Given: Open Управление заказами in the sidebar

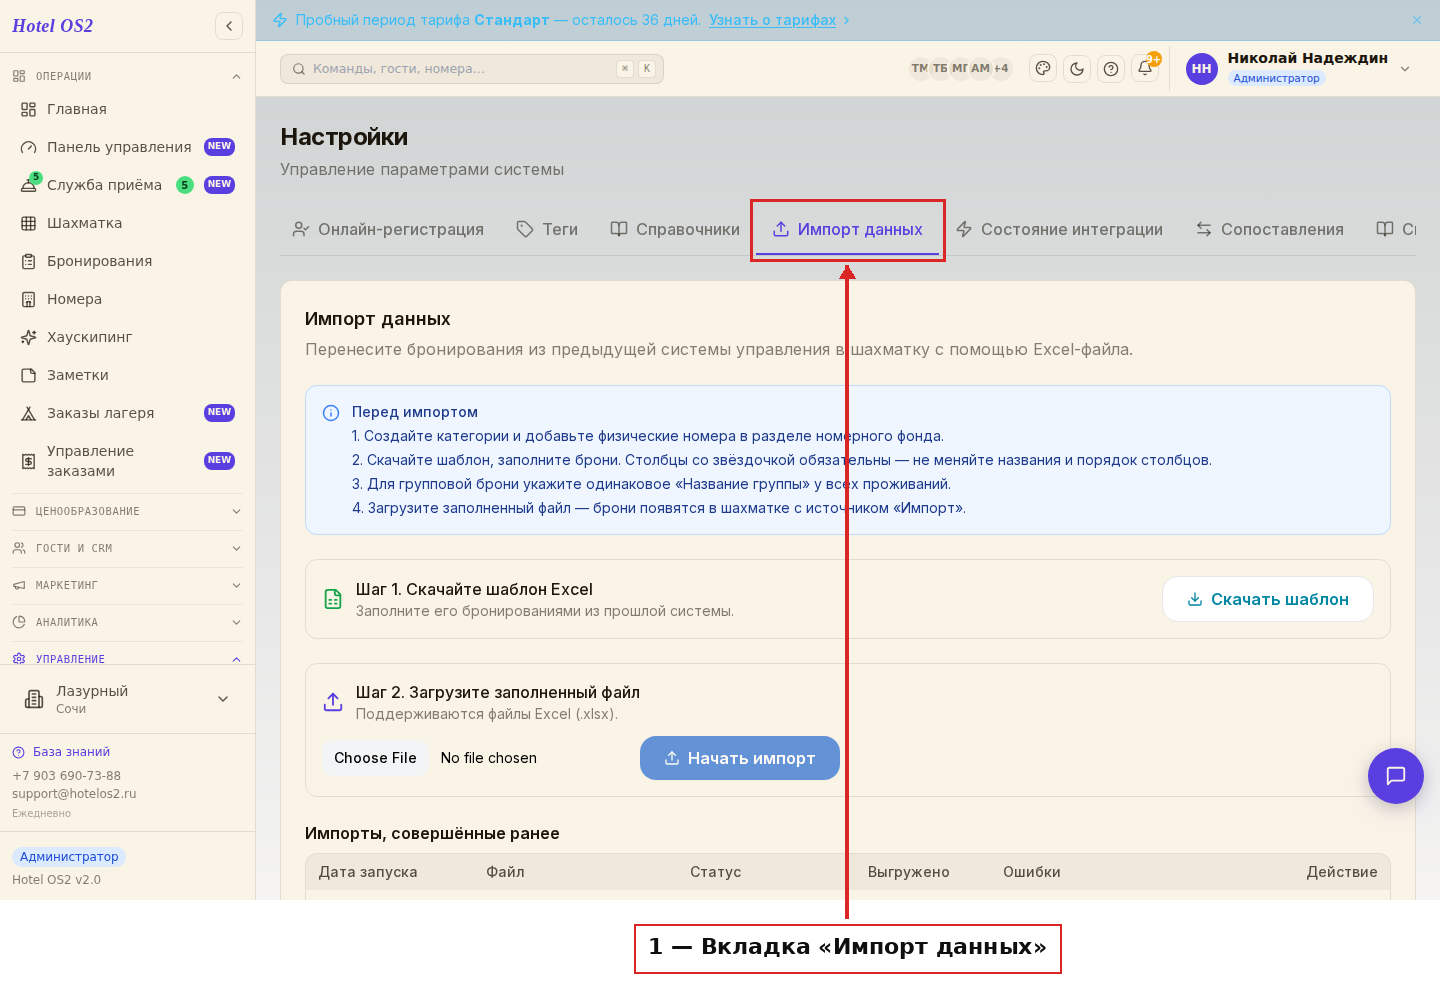Looking at the screenshot, I should 128,461.
